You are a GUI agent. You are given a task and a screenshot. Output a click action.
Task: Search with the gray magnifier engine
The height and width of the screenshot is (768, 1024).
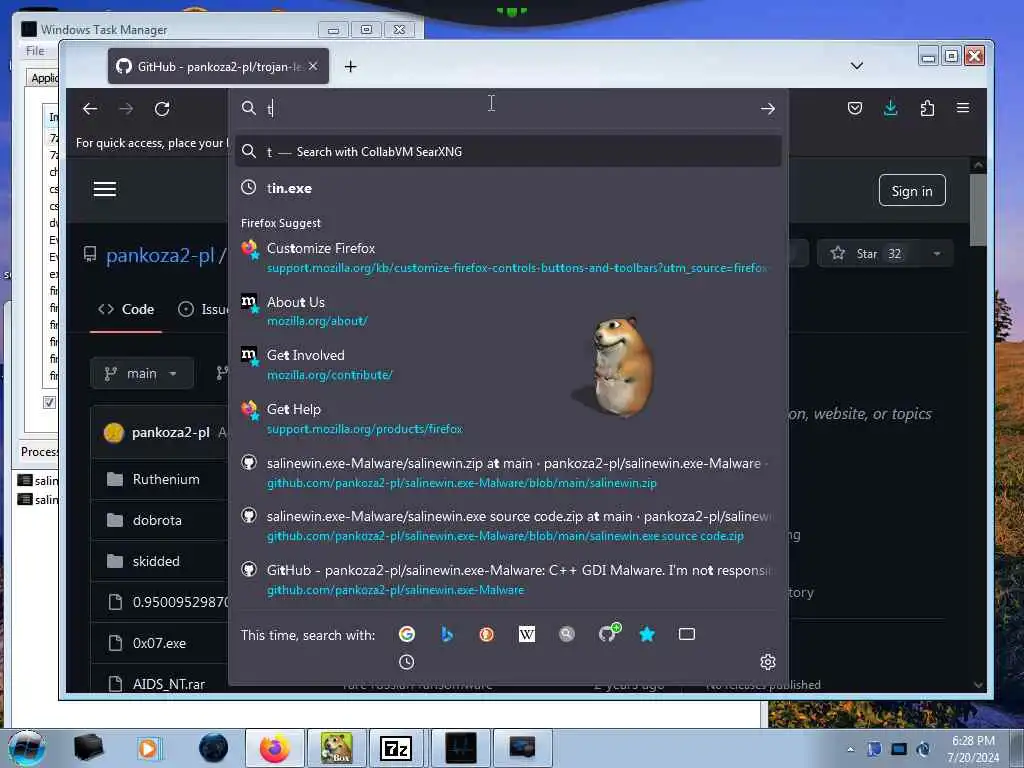click(567, 634)
